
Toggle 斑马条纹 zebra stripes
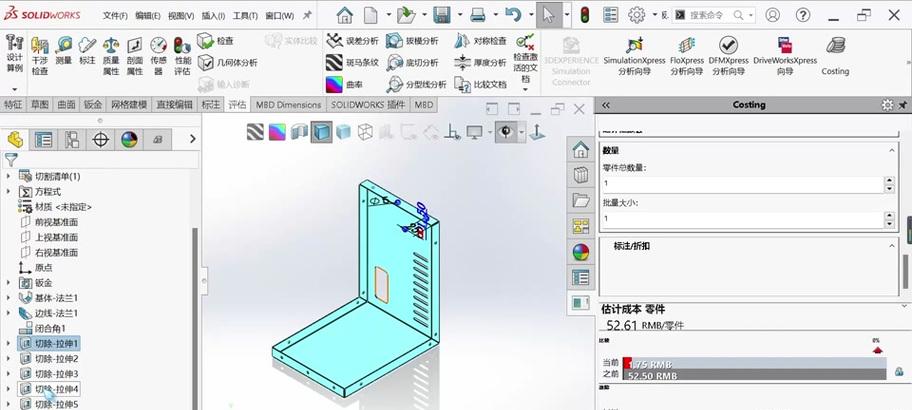352,62
